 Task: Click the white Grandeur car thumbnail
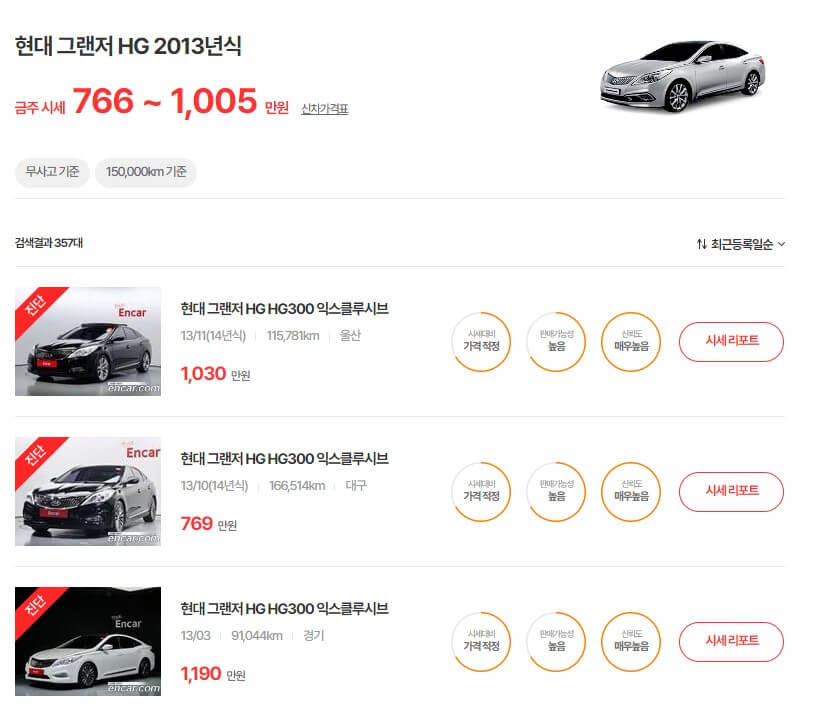(x=87, y=641)
